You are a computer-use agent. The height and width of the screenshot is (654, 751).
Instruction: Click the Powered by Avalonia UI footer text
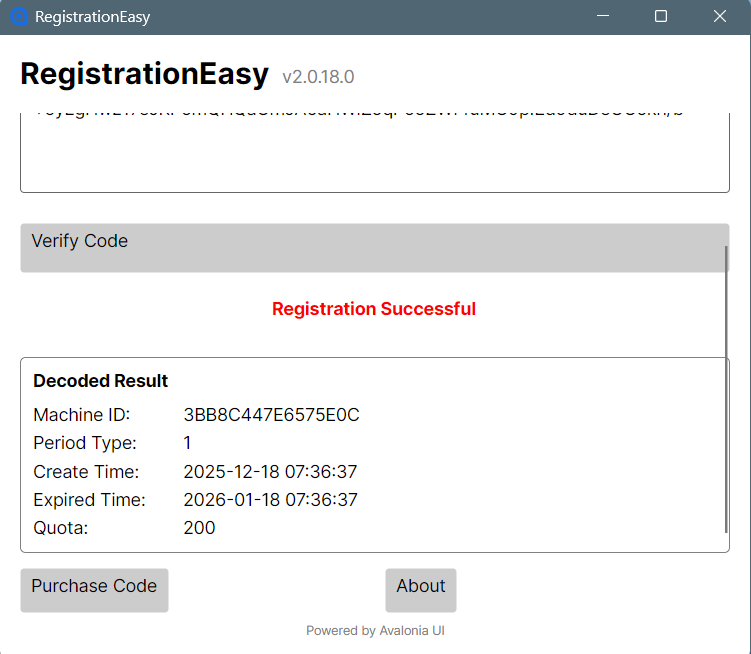[374, 631]
